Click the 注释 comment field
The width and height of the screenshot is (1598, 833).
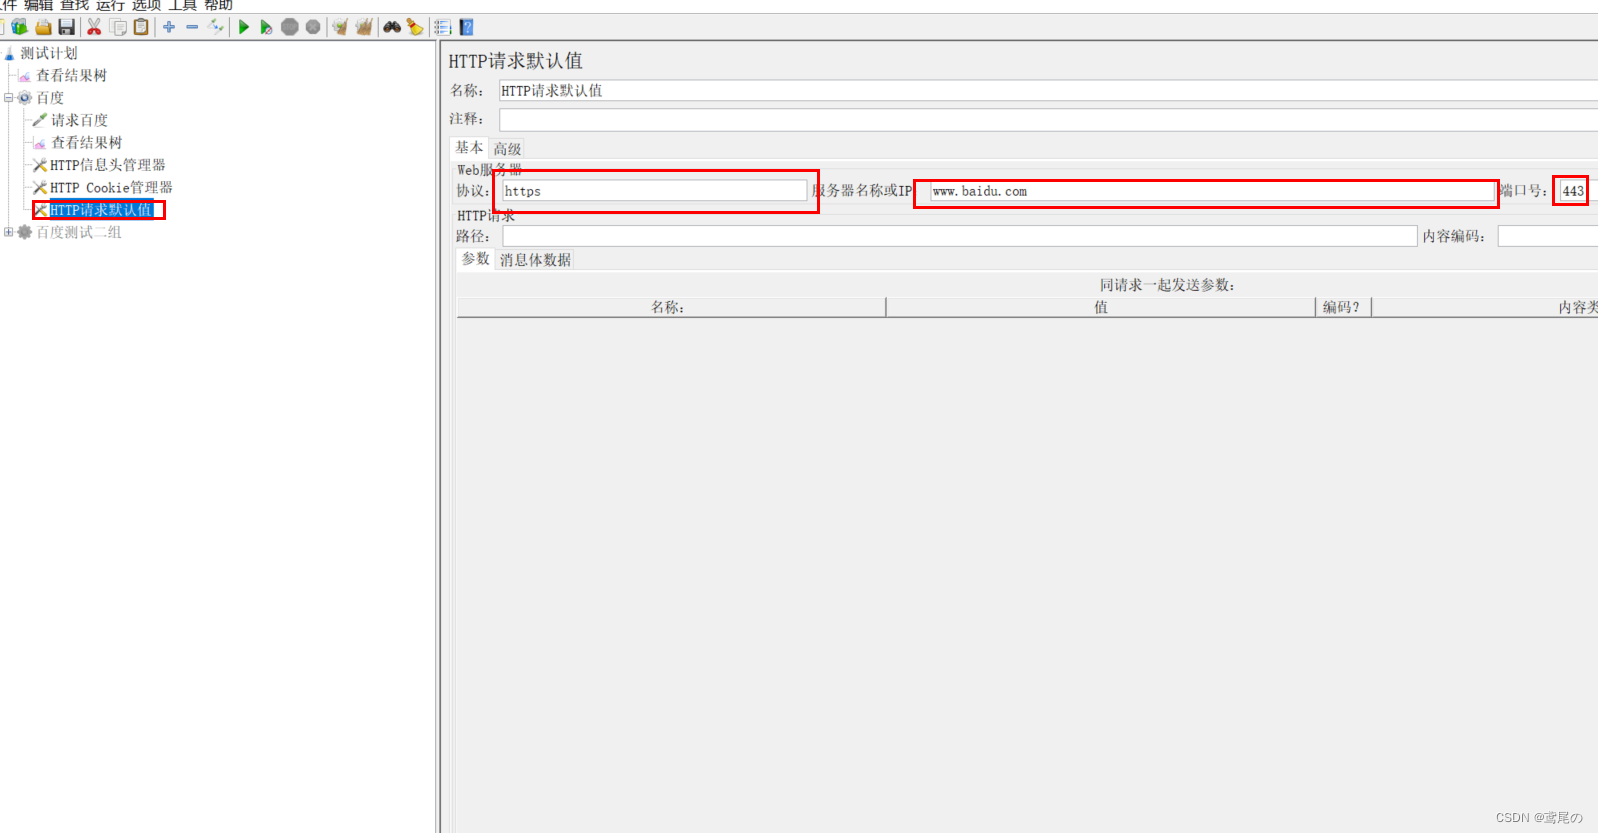(x=1048, y=120)
